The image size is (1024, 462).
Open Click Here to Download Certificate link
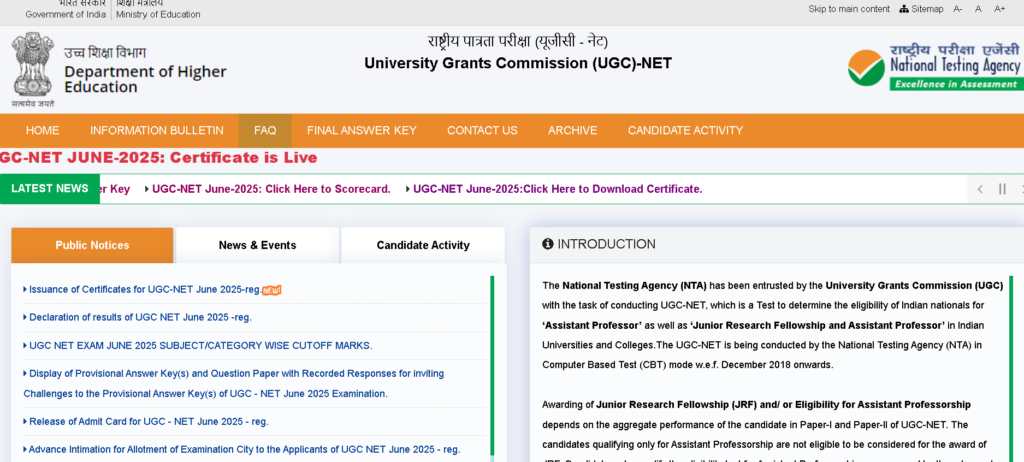click(x=558, y=189)
